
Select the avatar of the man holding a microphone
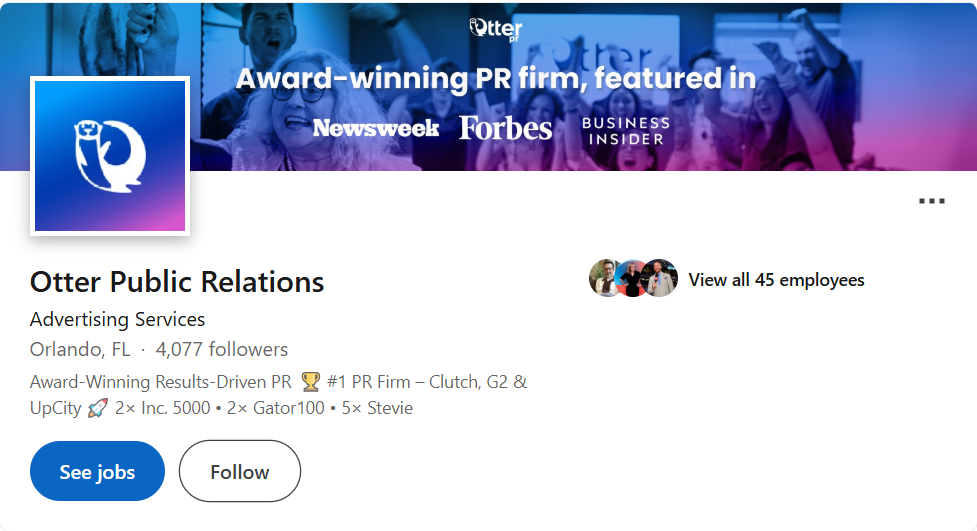click(x=660, y=279)
